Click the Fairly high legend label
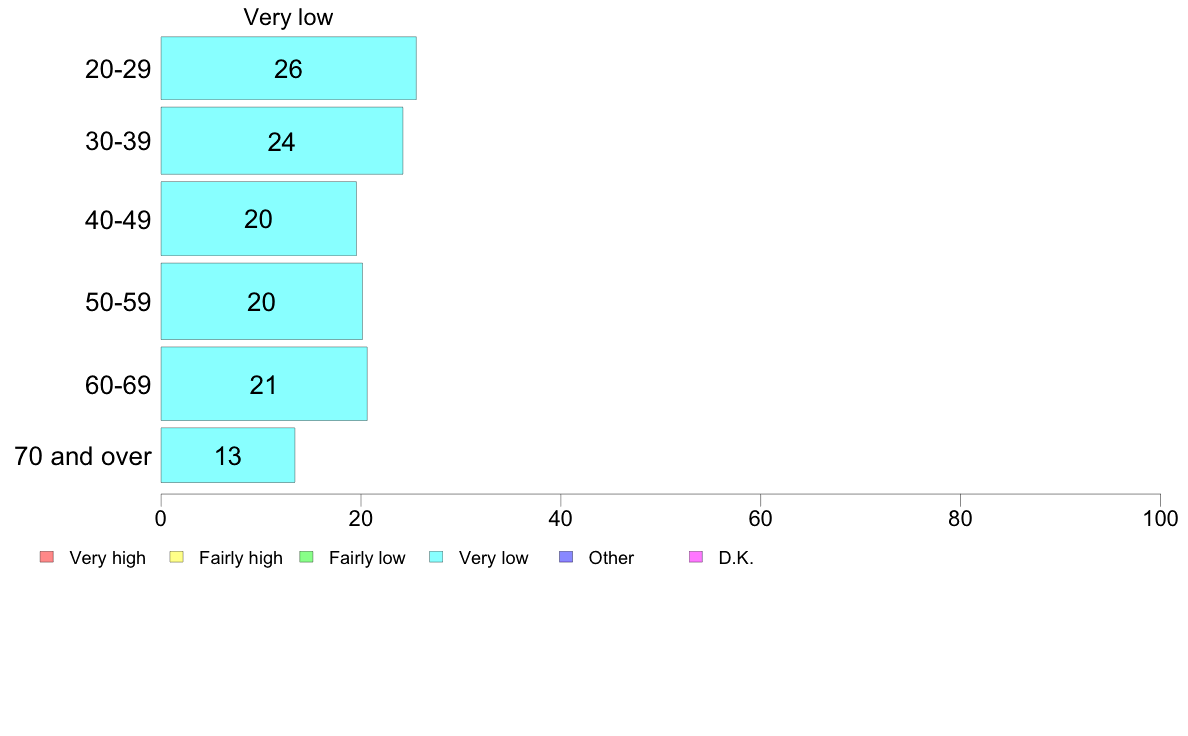This screenshot has height=736, width=1188. tap(241, 558)
